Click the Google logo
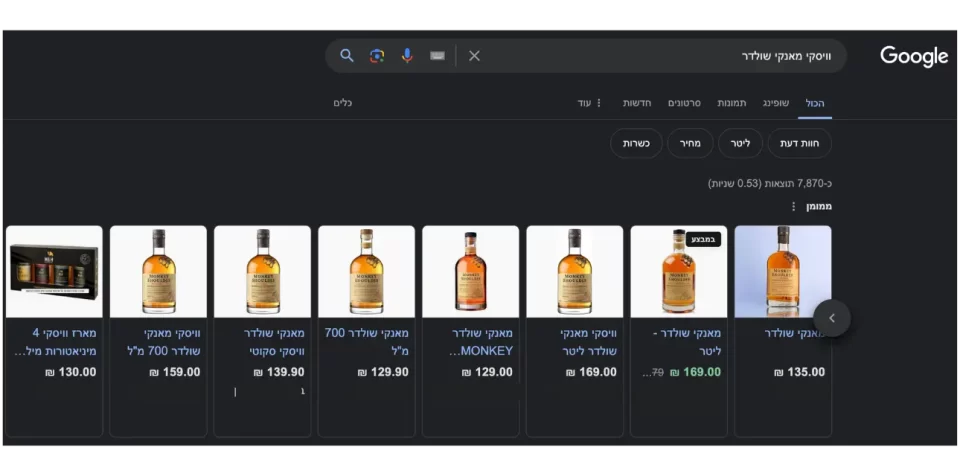The width and height of the screenshot is (960, 476). pyautogui.click(x=914, y=57)
